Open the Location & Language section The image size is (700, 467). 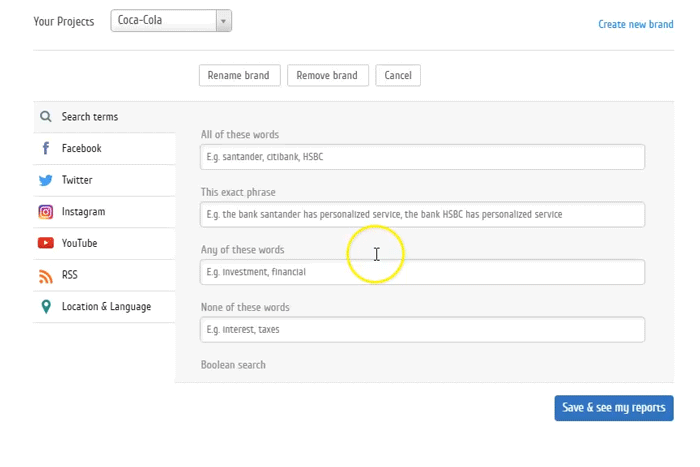coord(106,307)
